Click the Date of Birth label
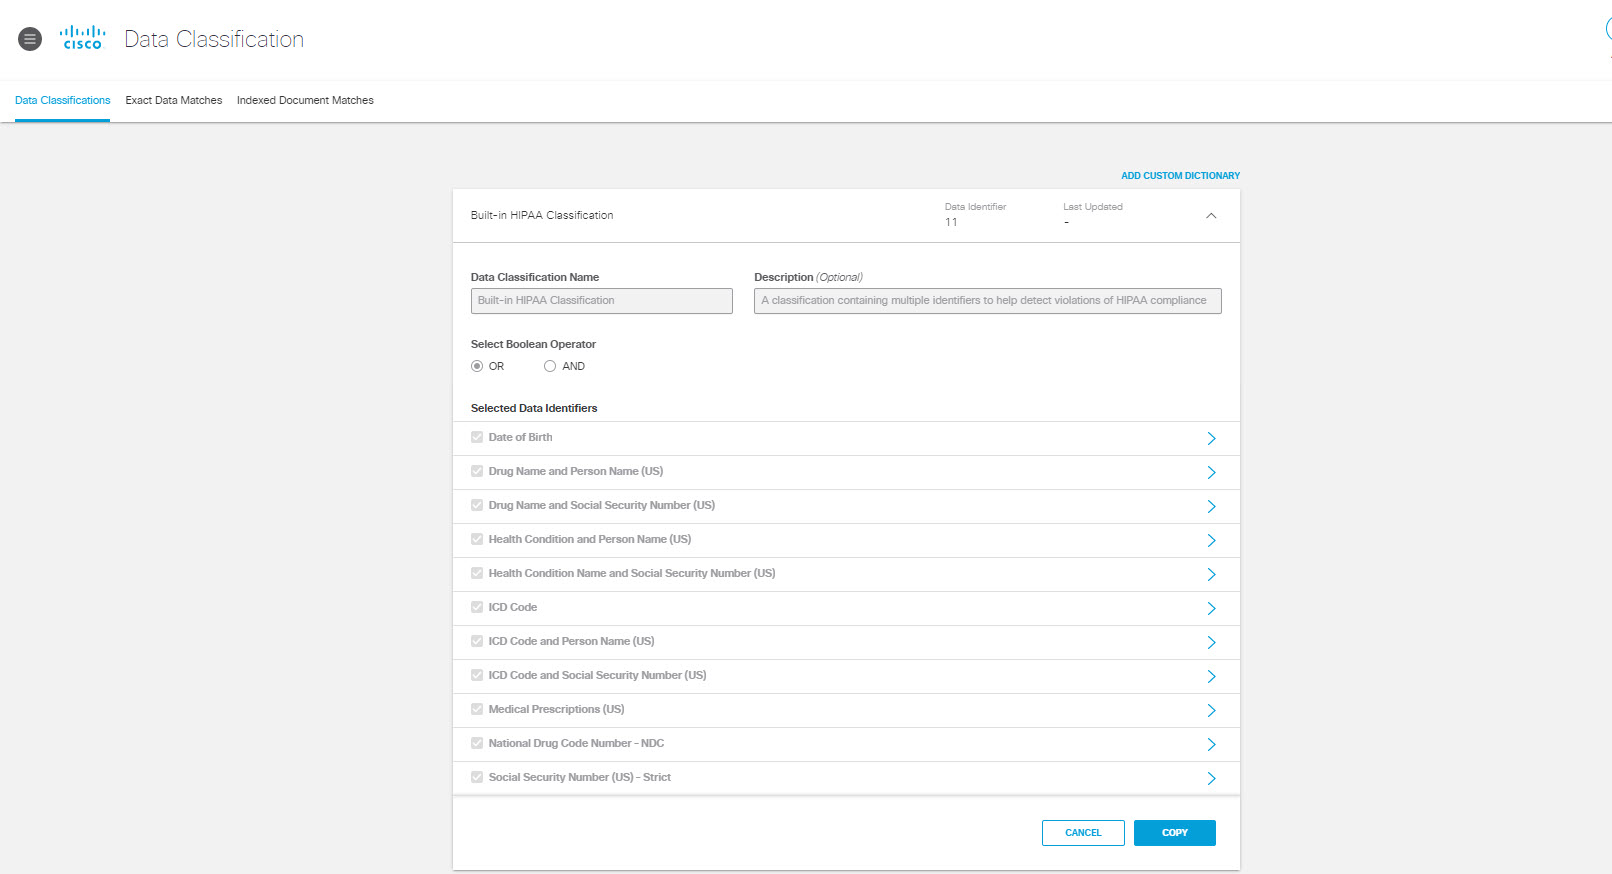The height and width of the screenshot is (874, 1612). [520, 437]
